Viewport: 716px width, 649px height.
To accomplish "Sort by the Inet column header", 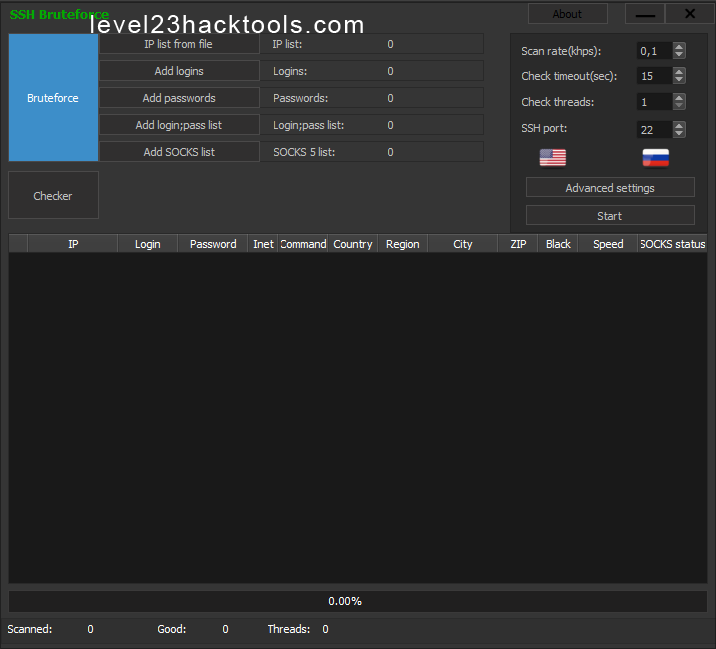I will (x=263, y=244).
